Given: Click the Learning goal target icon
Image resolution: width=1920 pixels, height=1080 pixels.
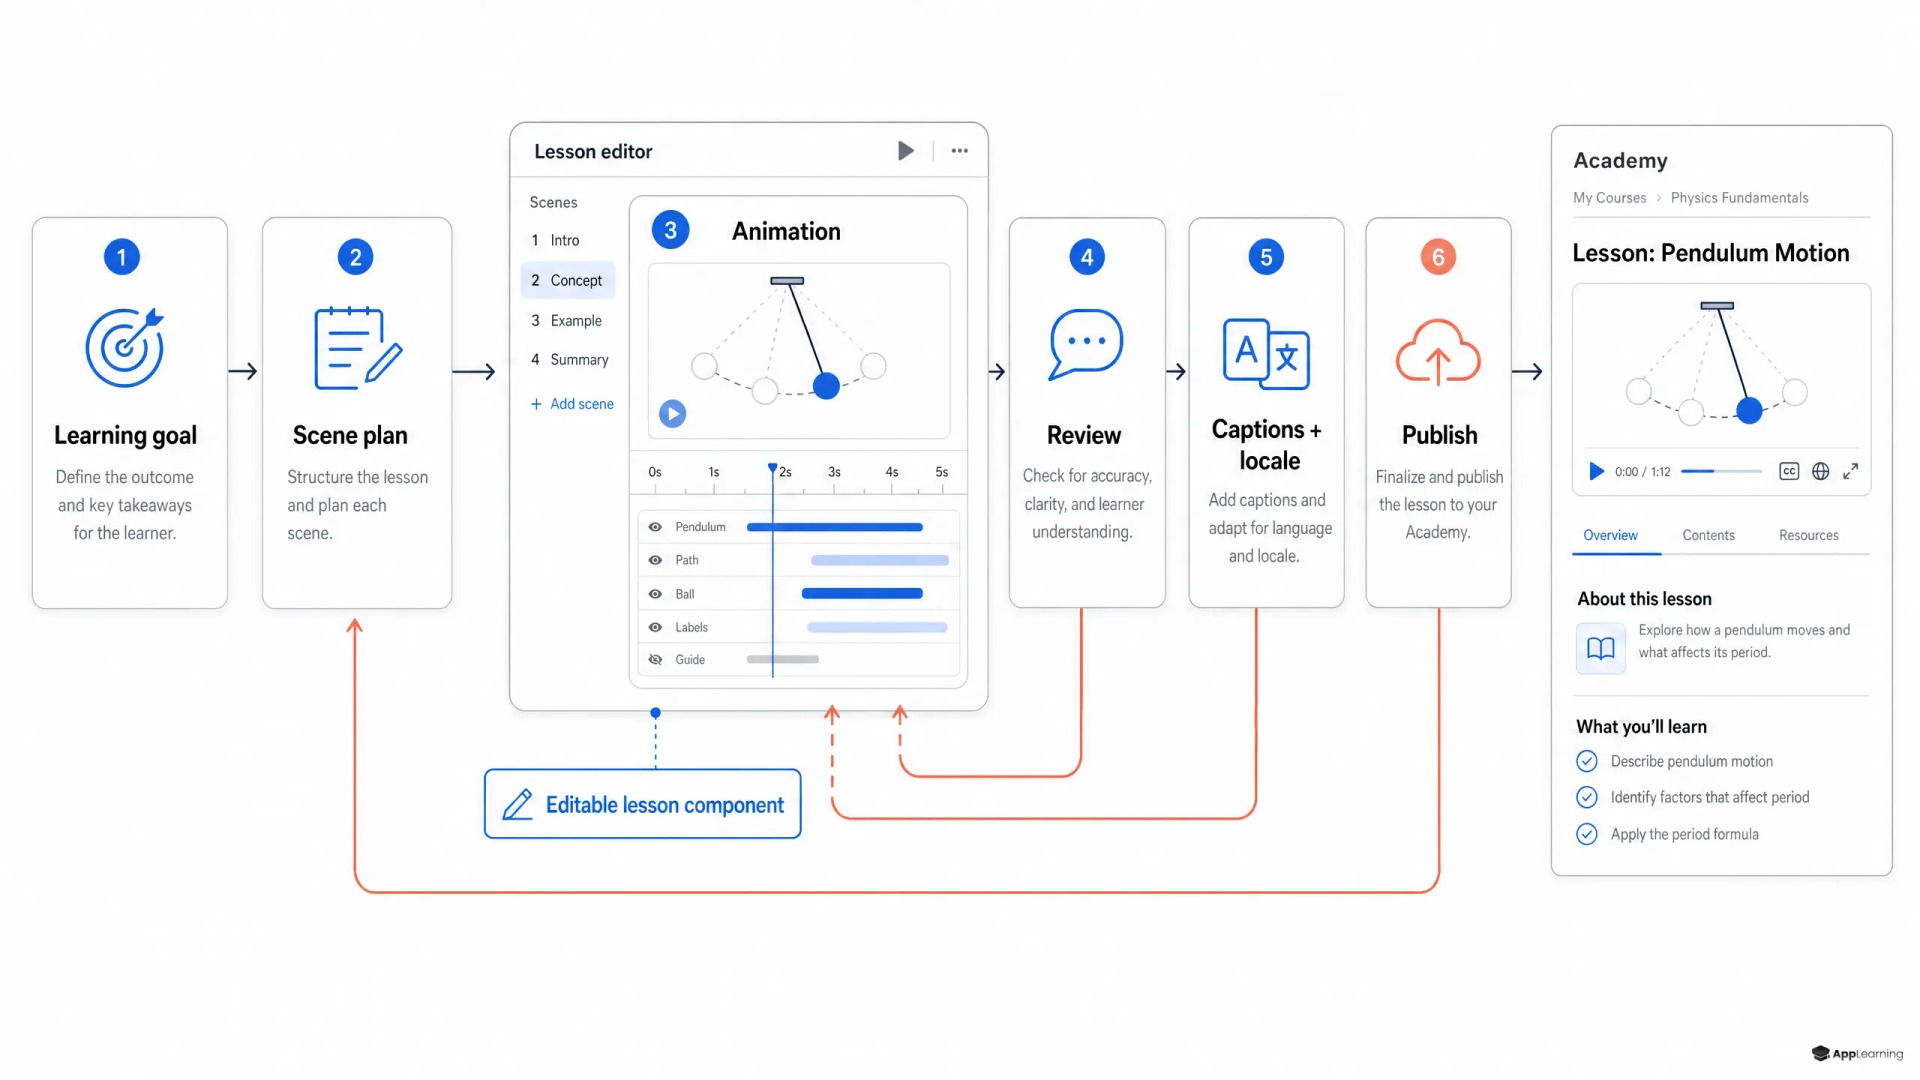Looking at the screenshot, I should (125, 347).
